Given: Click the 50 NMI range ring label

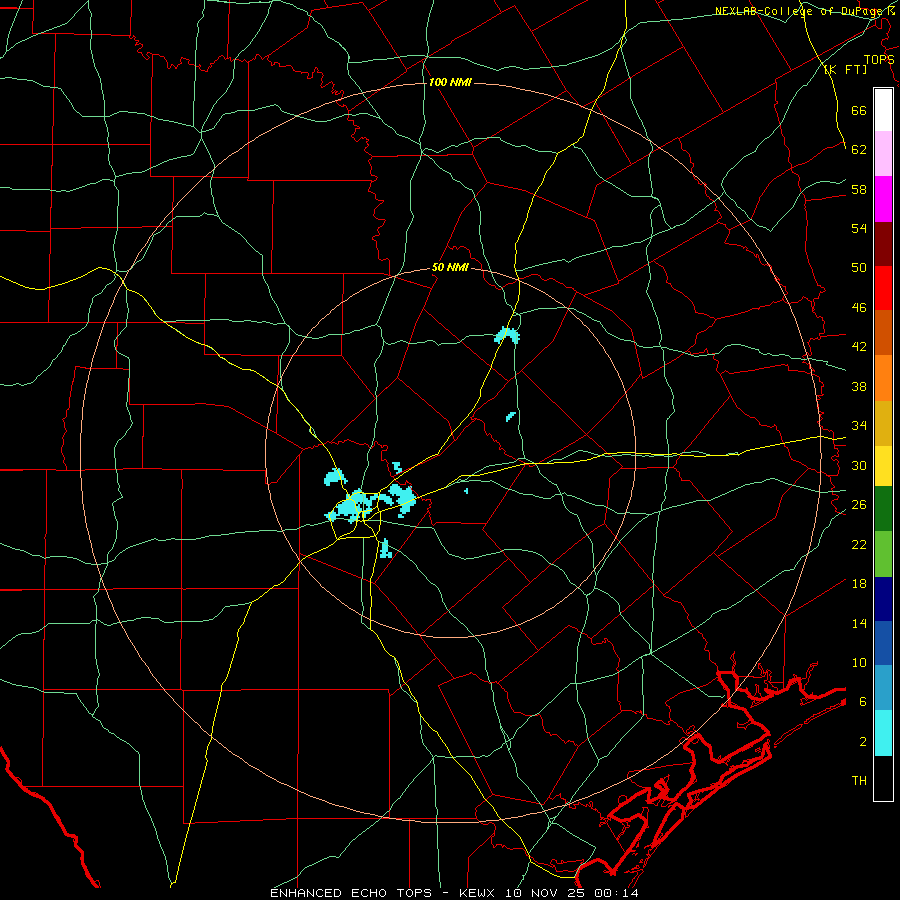Looking at the screenshot, I should (450, 267).
